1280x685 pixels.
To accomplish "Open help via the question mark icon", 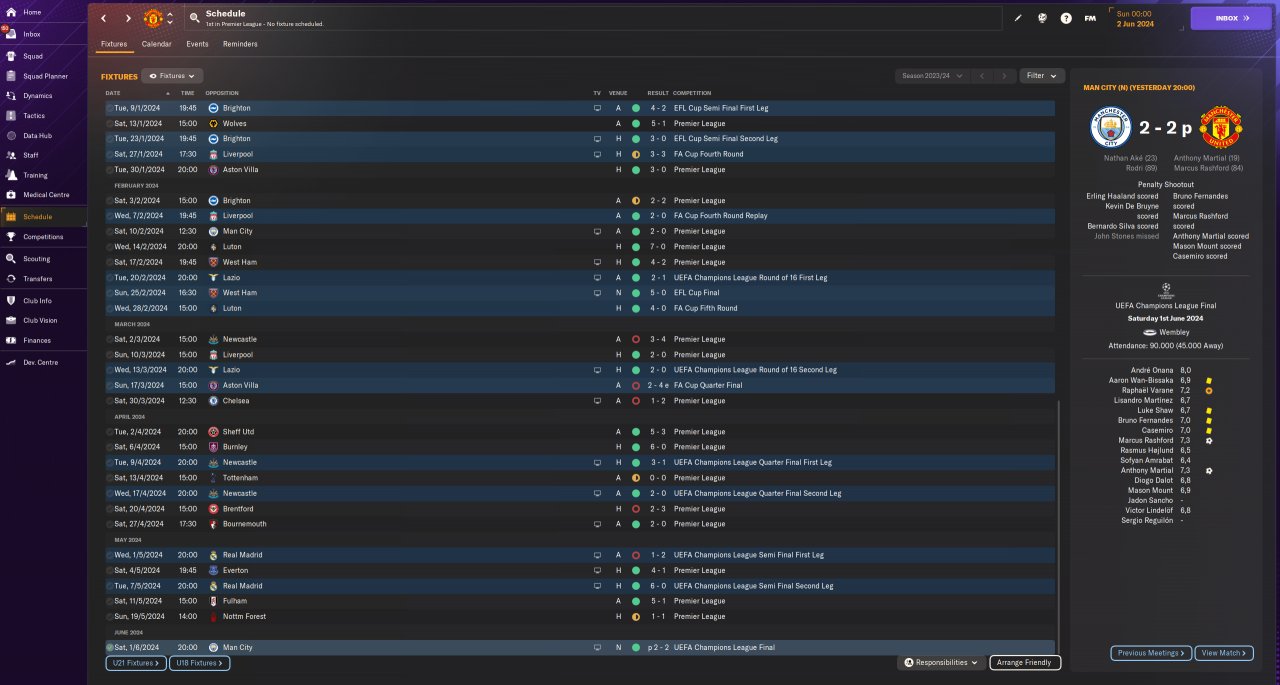I will coord(1066,18).
